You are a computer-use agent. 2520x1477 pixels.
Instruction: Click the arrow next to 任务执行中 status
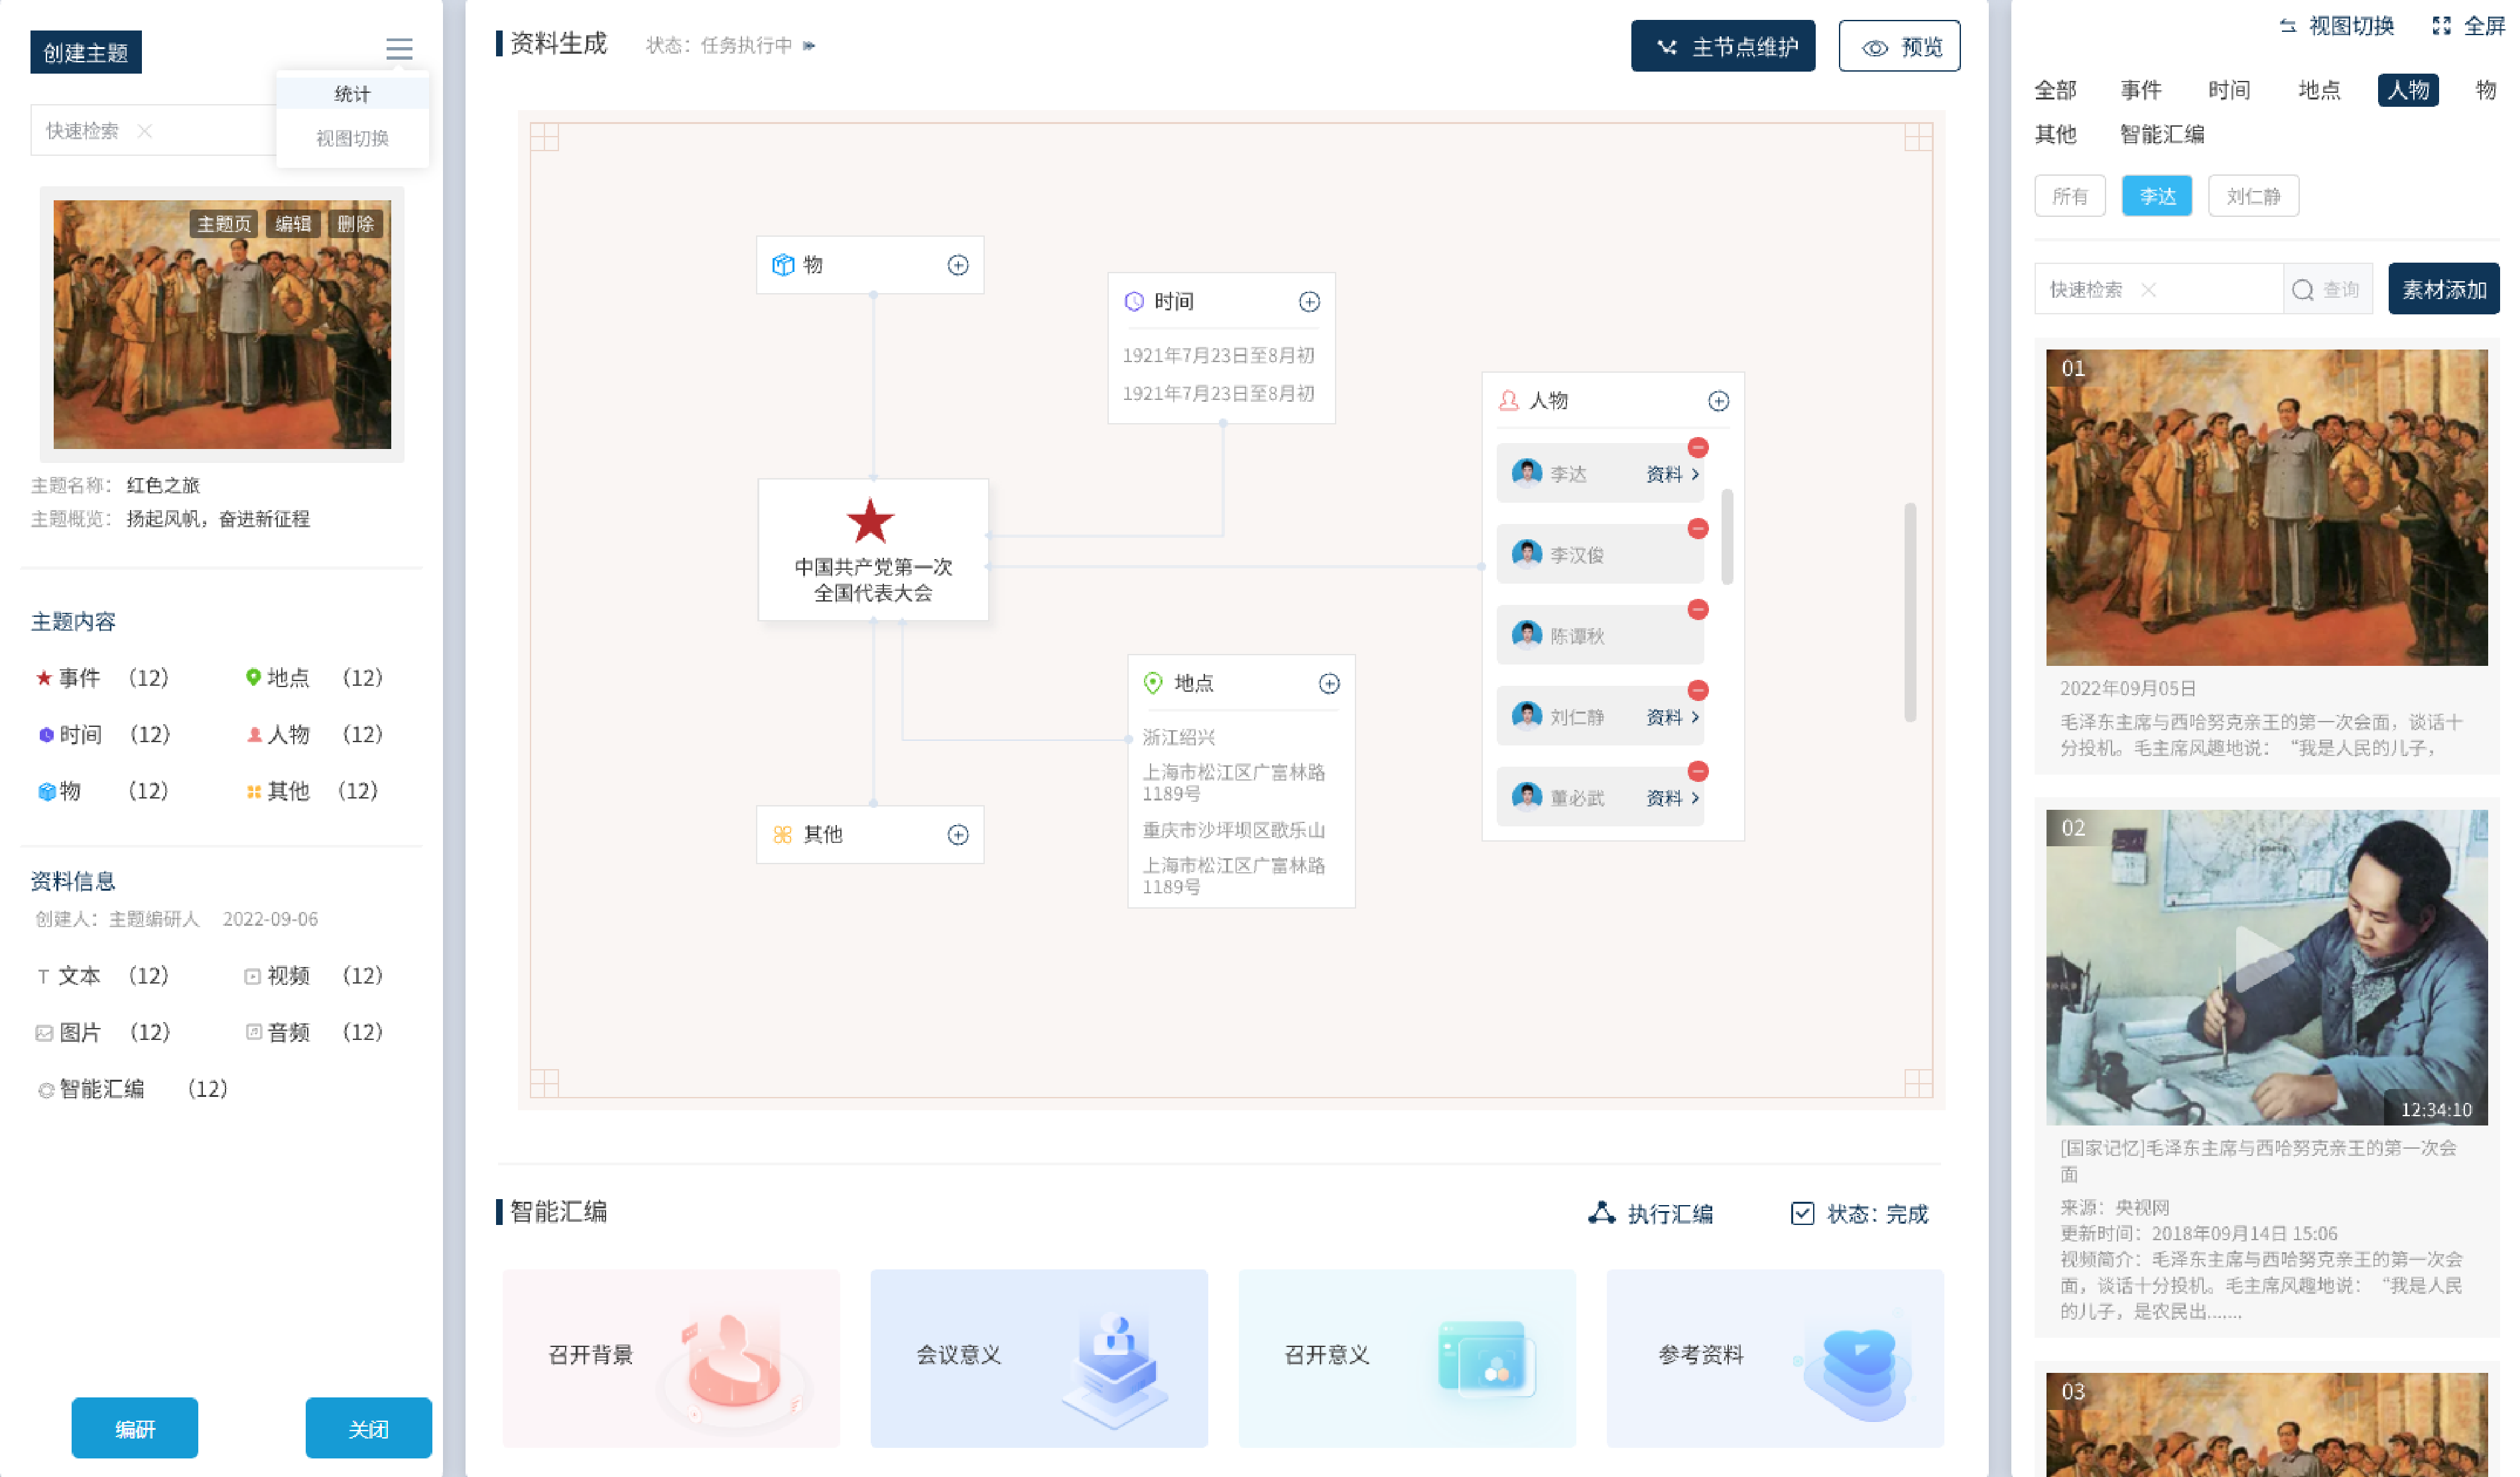point(809,46)
